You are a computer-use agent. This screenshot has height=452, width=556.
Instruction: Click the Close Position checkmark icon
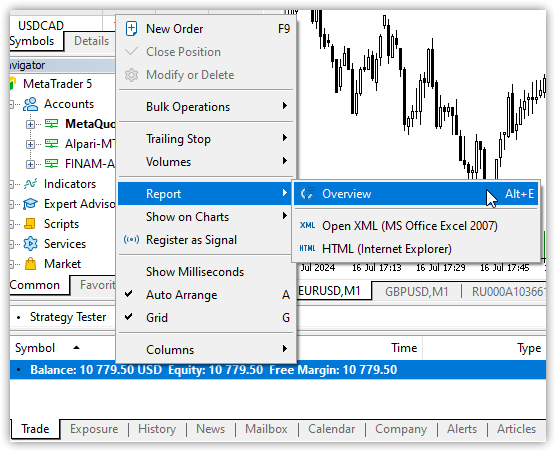[x=131, y=52]
